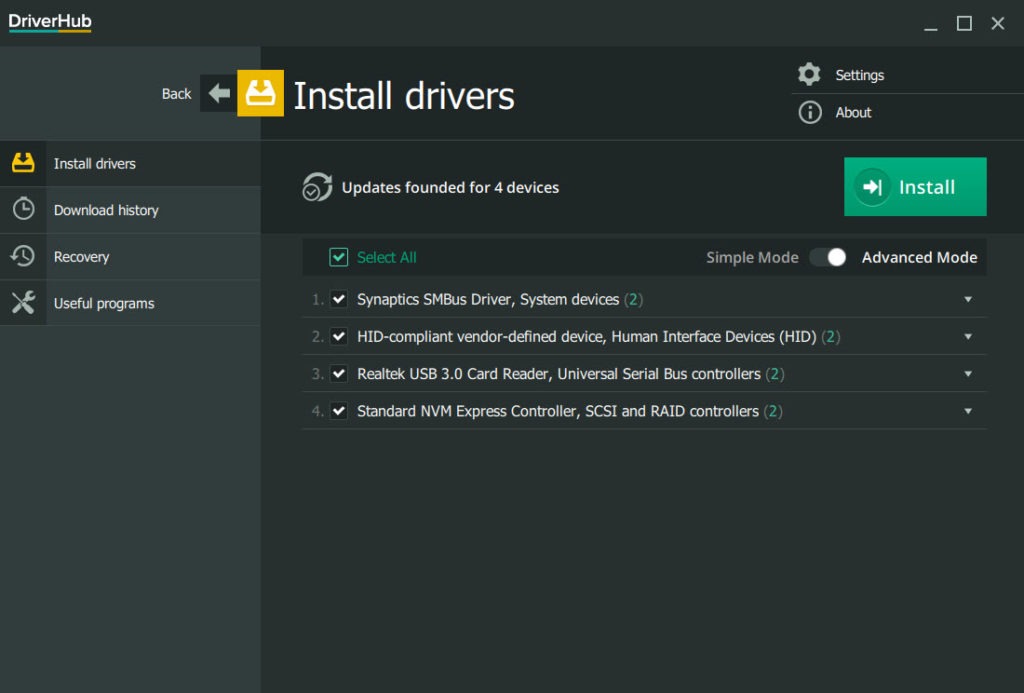1024x693 pixels.
Task: Expand the HID-compliant vendor-defined device row
Action: click(968, 336)
